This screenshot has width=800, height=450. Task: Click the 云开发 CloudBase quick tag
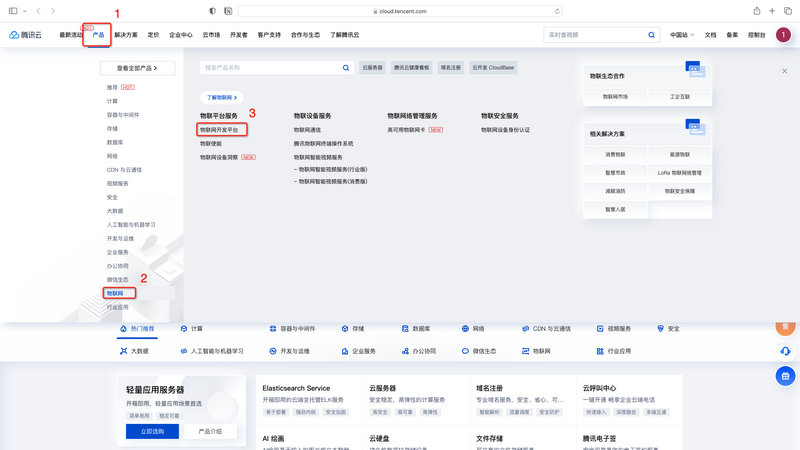493,67
